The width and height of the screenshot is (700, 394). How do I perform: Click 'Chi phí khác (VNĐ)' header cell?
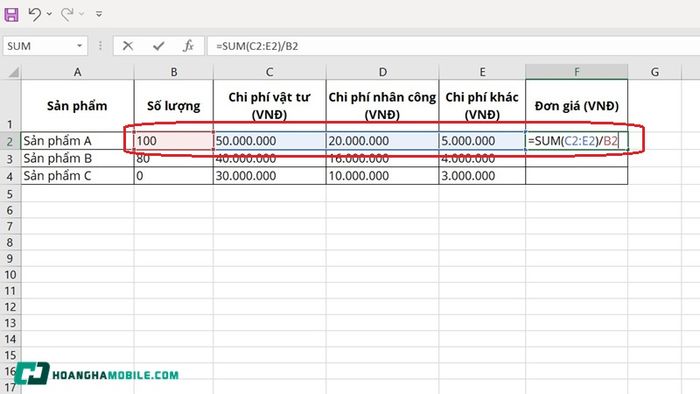(482, 106)
